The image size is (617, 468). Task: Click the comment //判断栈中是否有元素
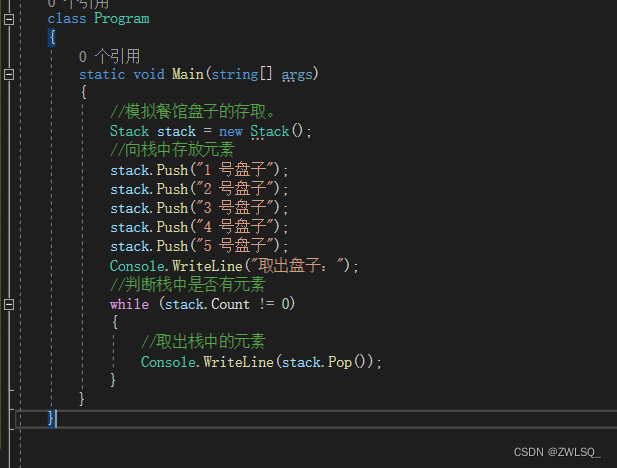click(188, 284)
